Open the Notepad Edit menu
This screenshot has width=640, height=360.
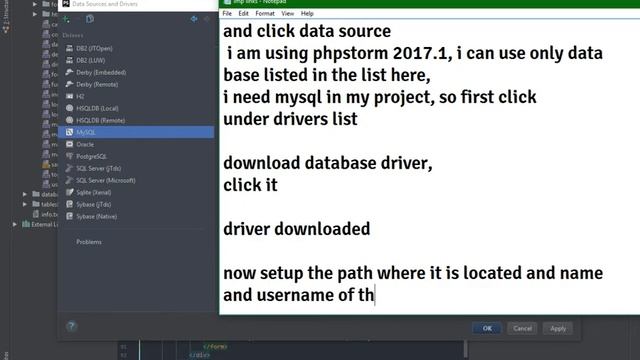pyautogui.click(x=243, y=13)
